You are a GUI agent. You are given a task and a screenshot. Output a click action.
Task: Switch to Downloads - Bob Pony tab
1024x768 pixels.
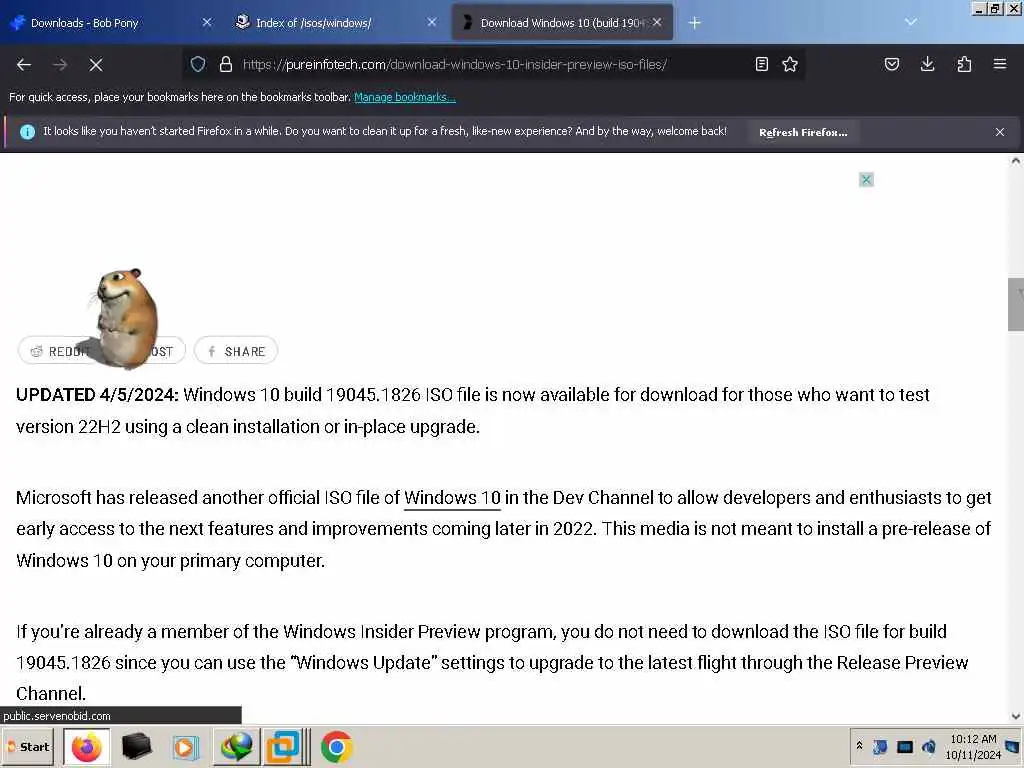[x=110, y=23]
